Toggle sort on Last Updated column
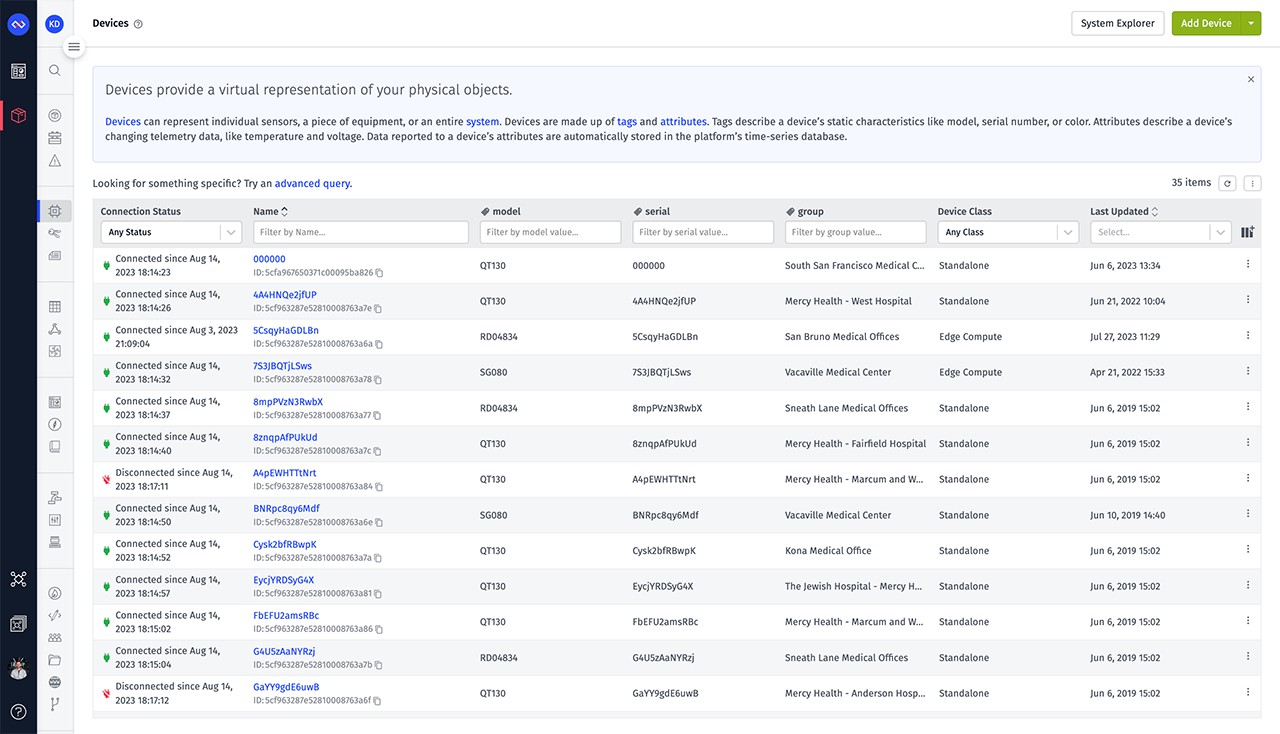 coord(1155,212)
